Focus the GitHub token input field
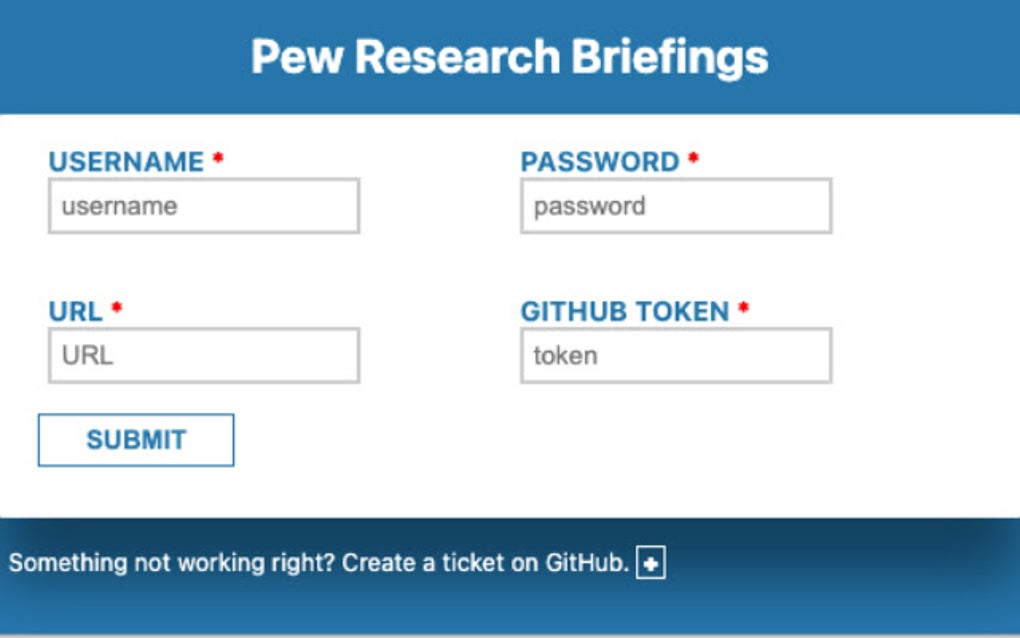Viewport: 1020px width, 638px height. [x=678, y=355]
